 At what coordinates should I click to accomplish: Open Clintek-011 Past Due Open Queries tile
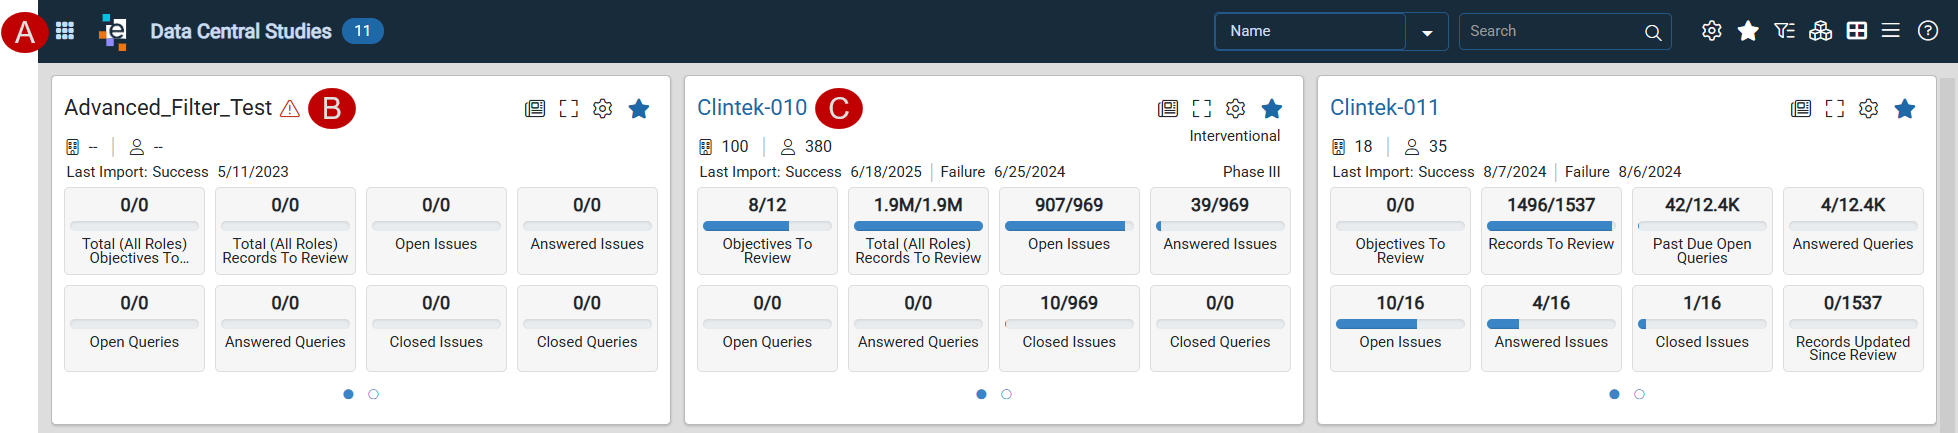coord(1702,231)
